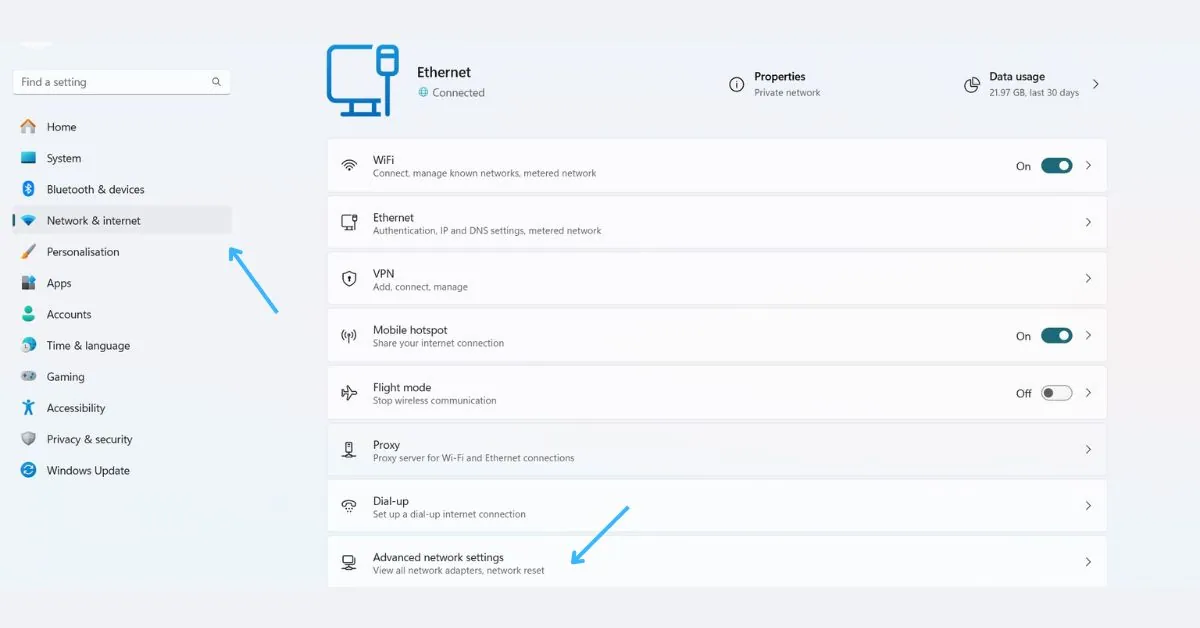Screen dimensions: 1200x628
Task: Click the Accessibility figure icon
Action: pos(28,408)
